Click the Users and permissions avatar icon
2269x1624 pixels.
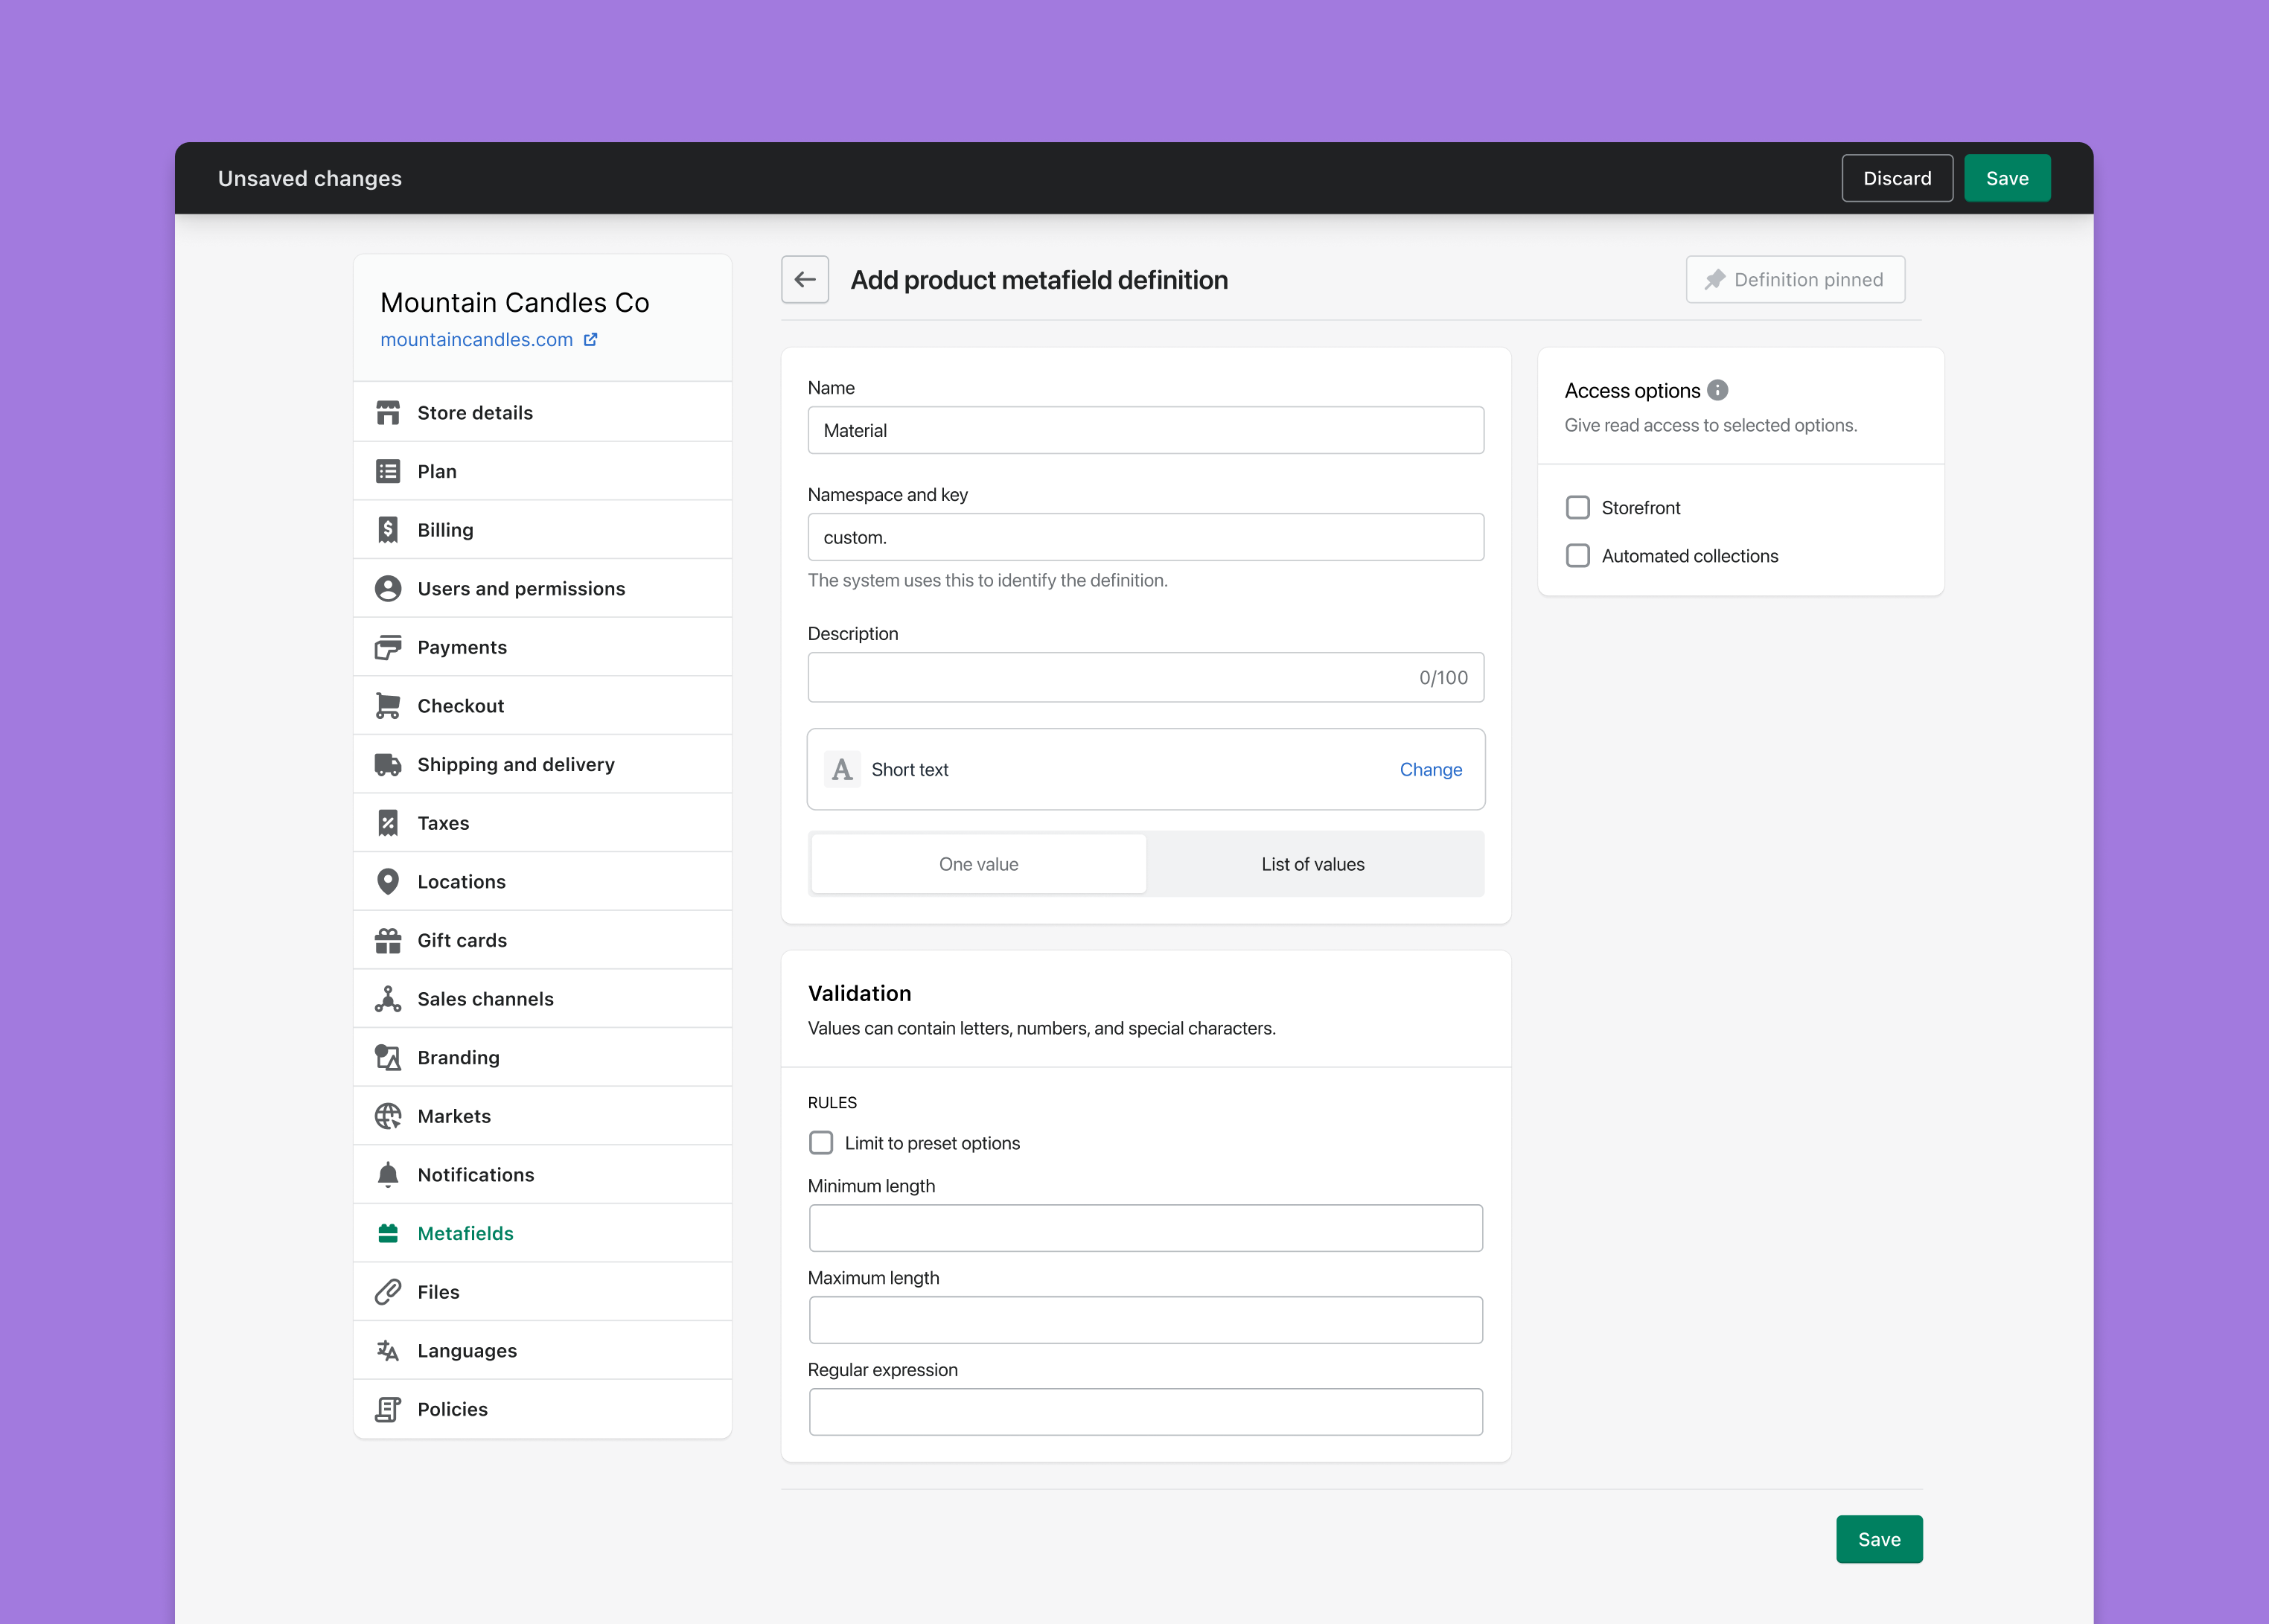388,589
